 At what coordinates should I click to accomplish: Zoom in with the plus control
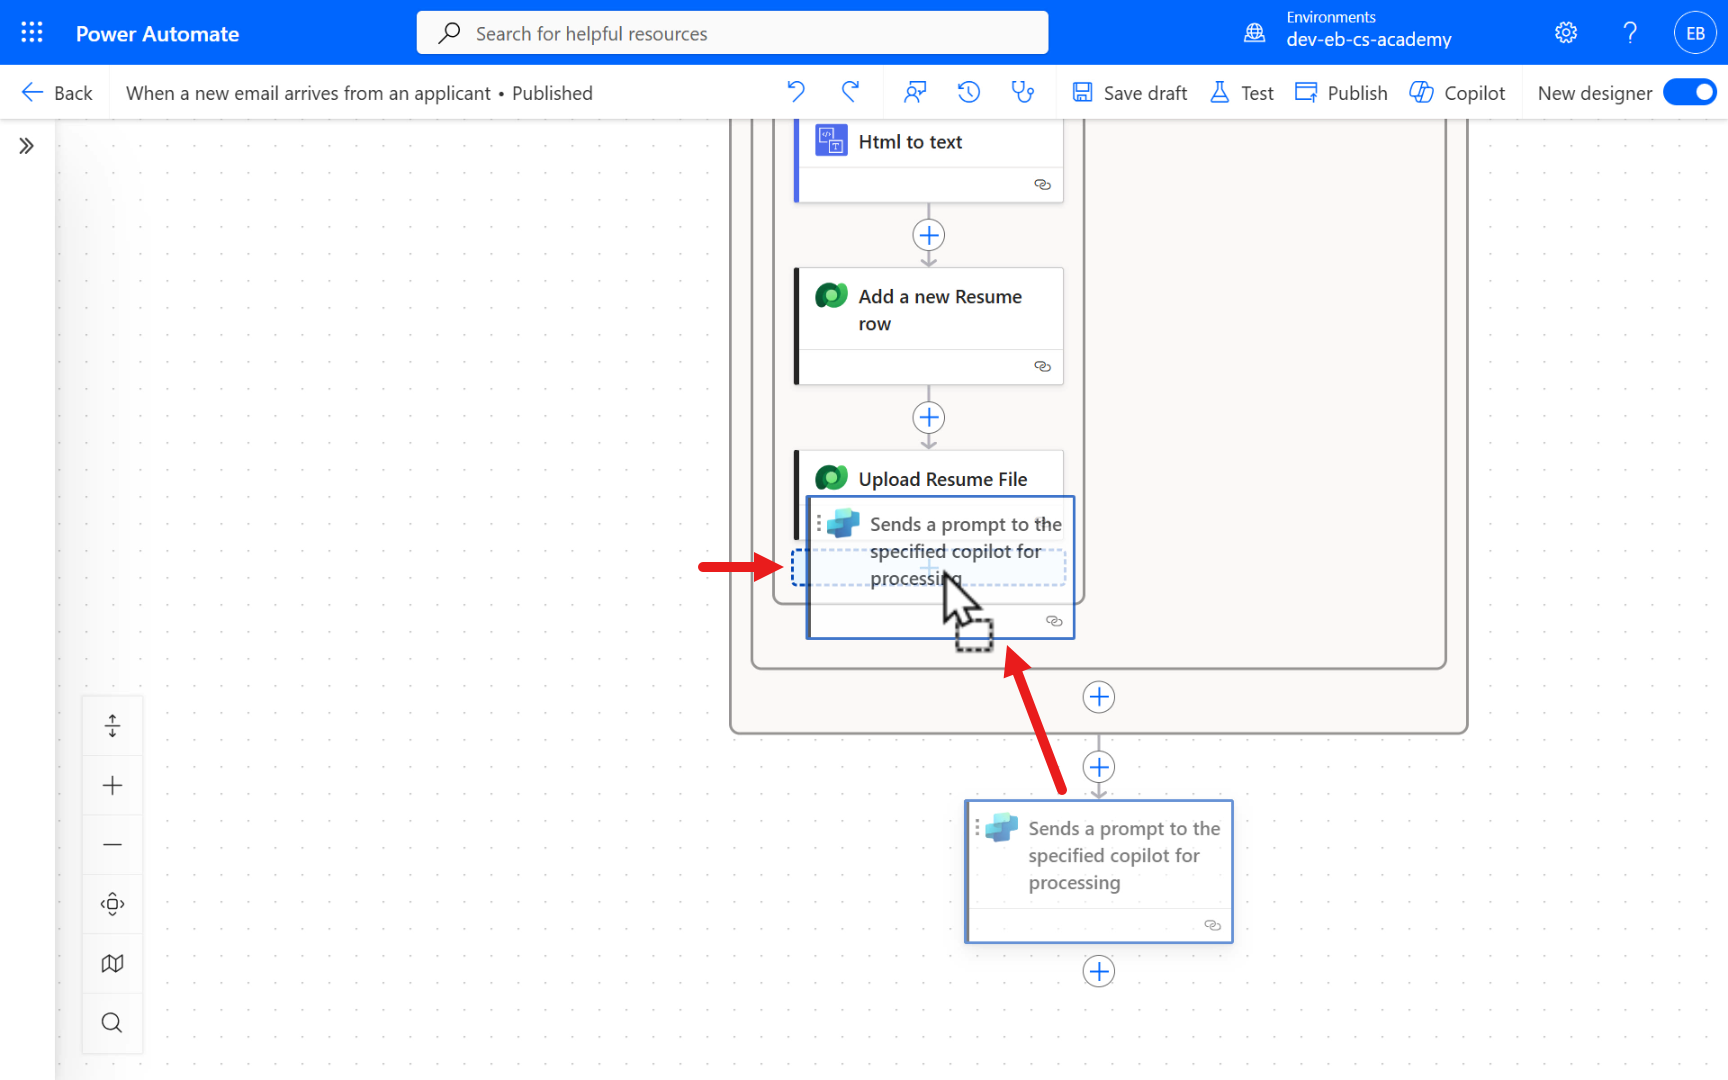[x=112, y=785]
